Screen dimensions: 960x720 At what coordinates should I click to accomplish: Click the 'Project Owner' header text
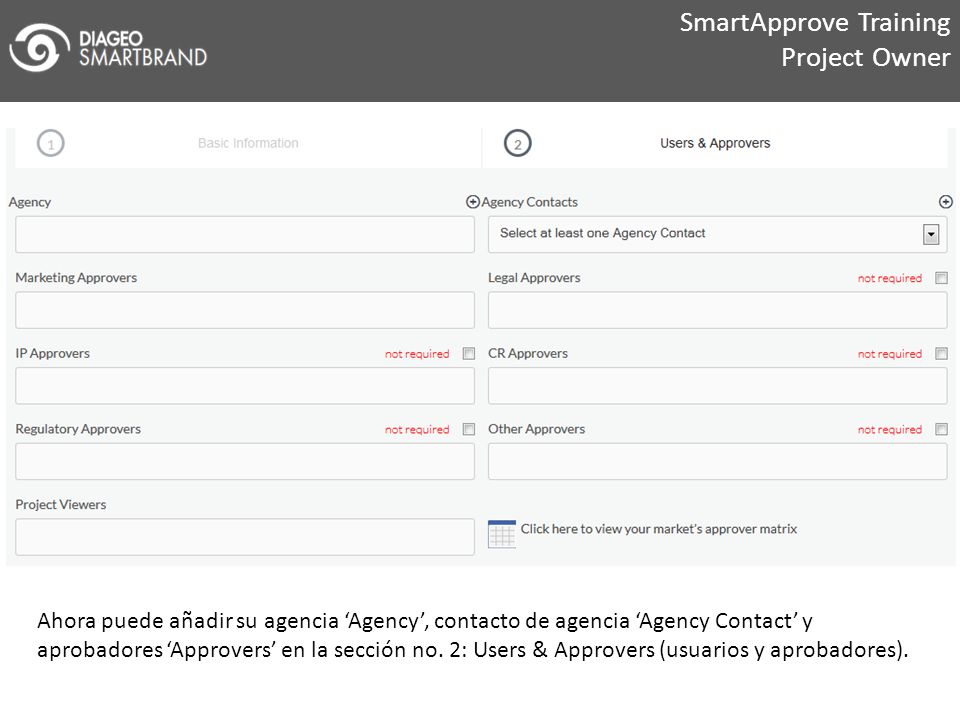(866, 58)
